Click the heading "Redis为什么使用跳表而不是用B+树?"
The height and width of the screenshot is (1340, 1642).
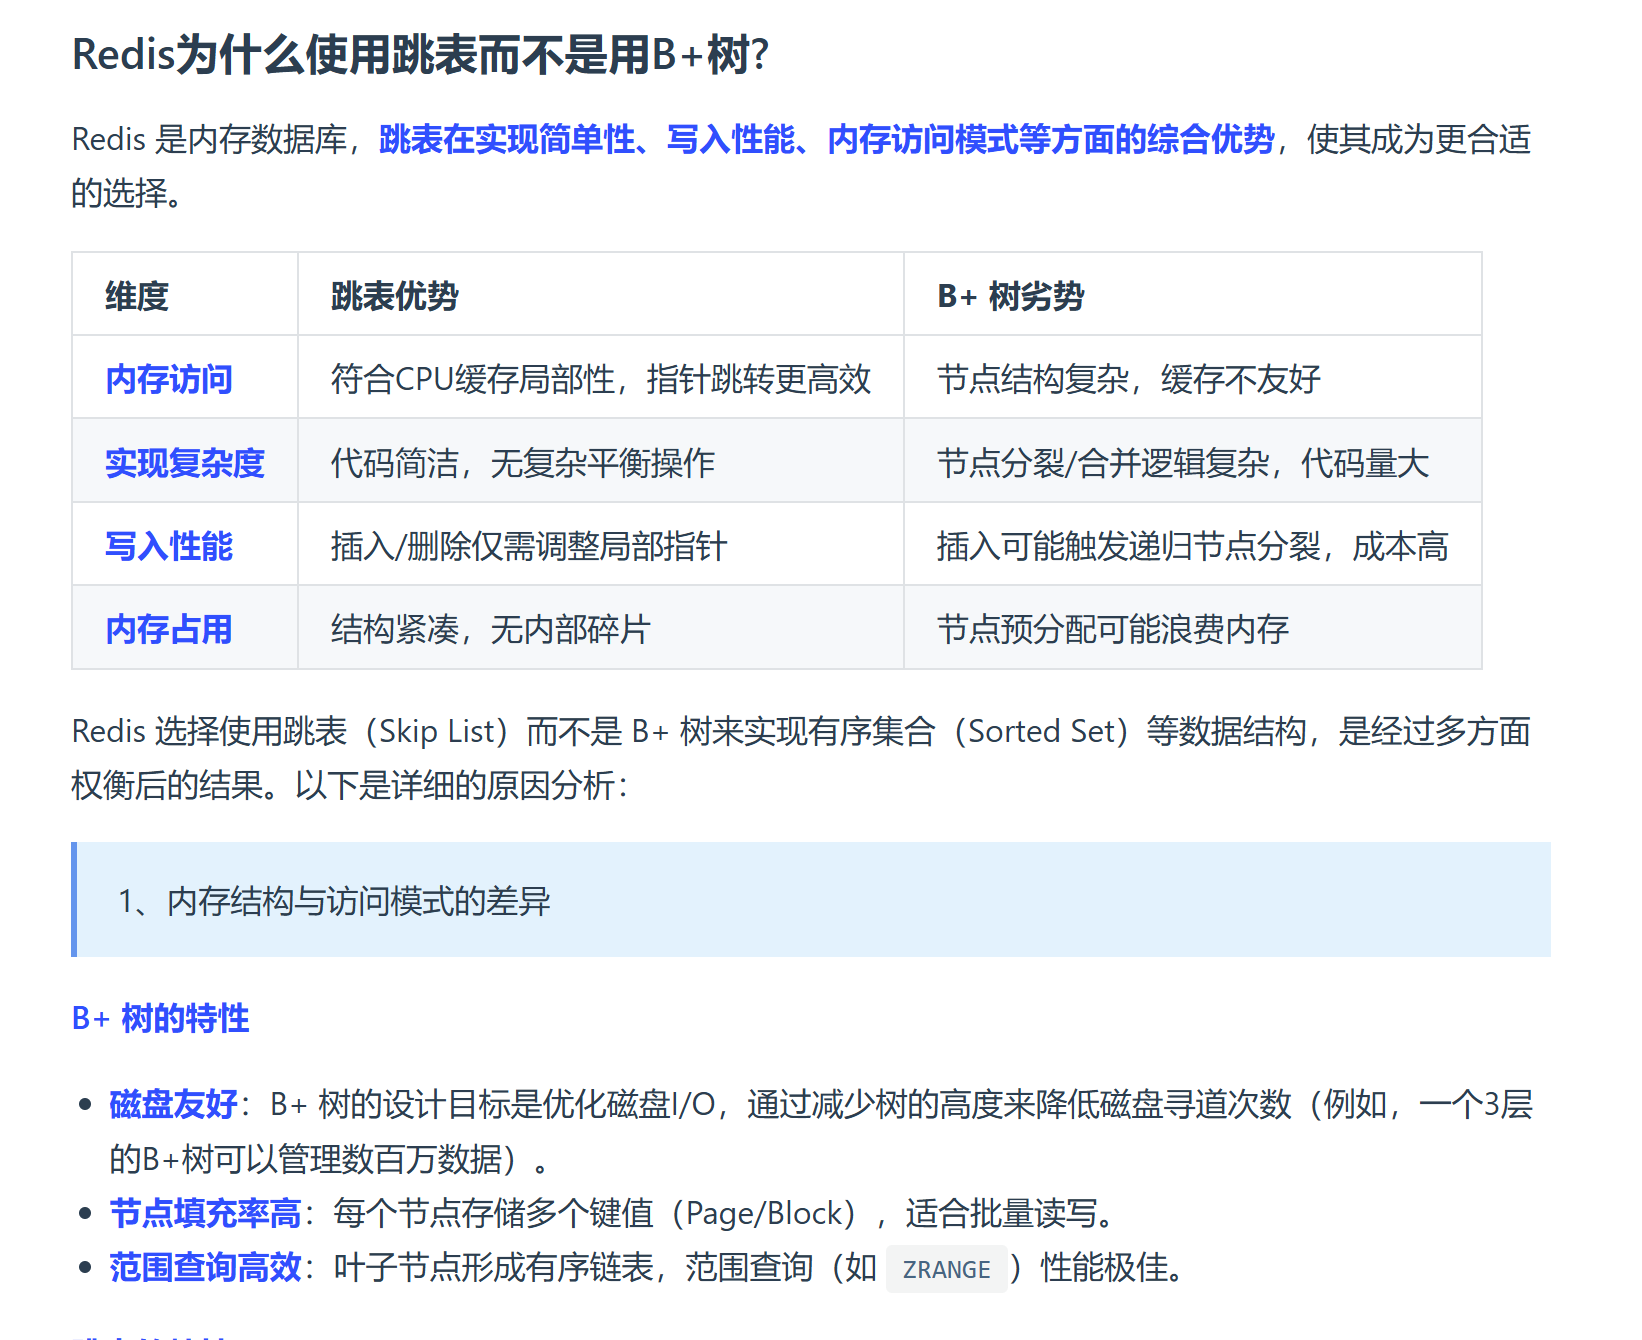pyautogui.click(x=420, y=54)
